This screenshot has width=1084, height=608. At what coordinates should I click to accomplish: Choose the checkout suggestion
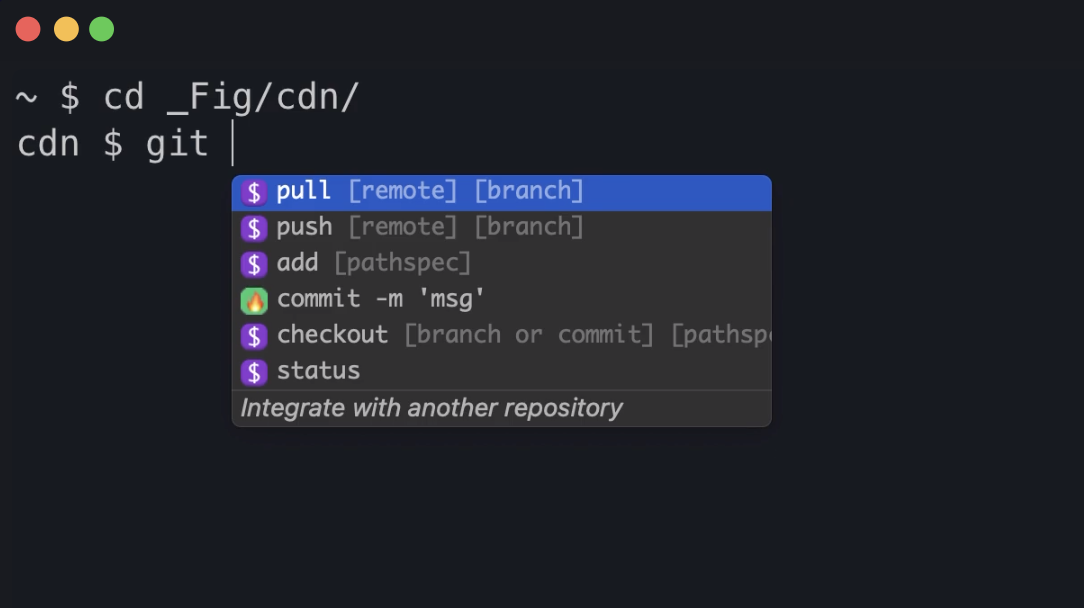tap(332, 336)
